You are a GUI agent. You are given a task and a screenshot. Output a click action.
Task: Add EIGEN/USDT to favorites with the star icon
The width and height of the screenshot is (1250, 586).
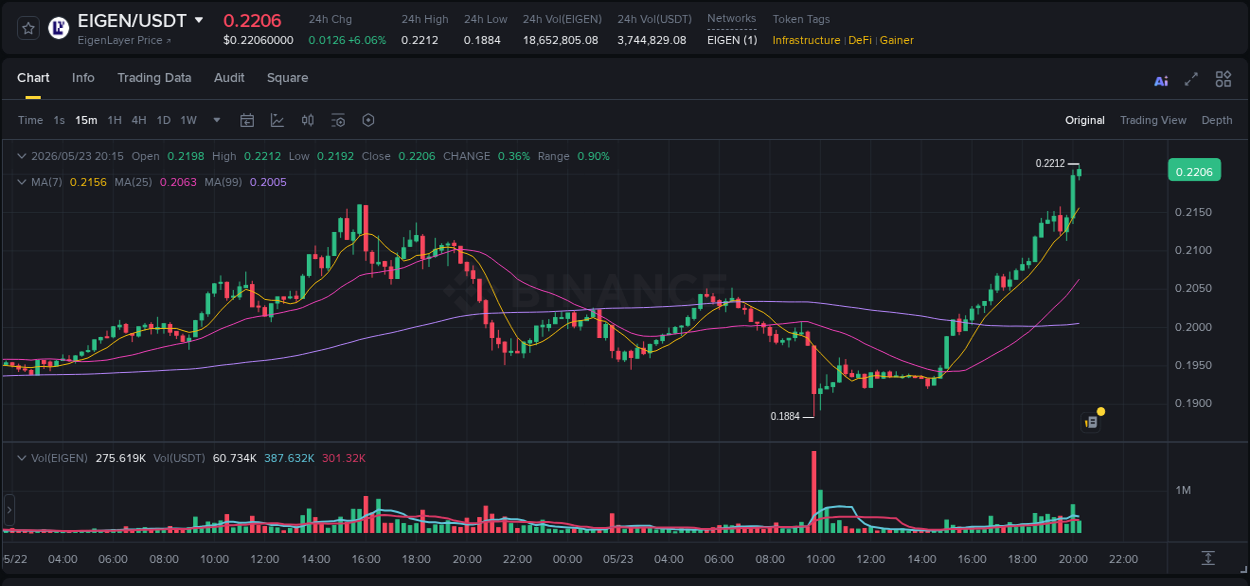[x=28, y=28]
